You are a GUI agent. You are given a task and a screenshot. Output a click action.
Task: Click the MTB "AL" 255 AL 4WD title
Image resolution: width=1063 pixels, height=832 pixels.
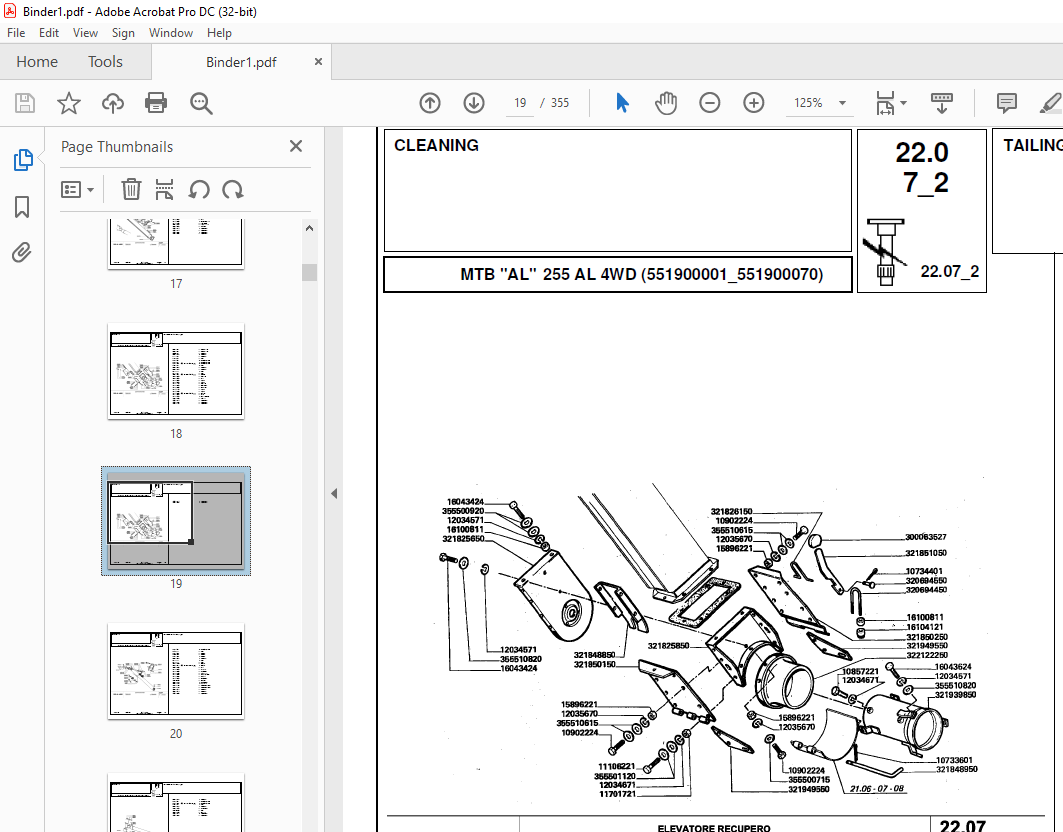(x=641, y=274)
